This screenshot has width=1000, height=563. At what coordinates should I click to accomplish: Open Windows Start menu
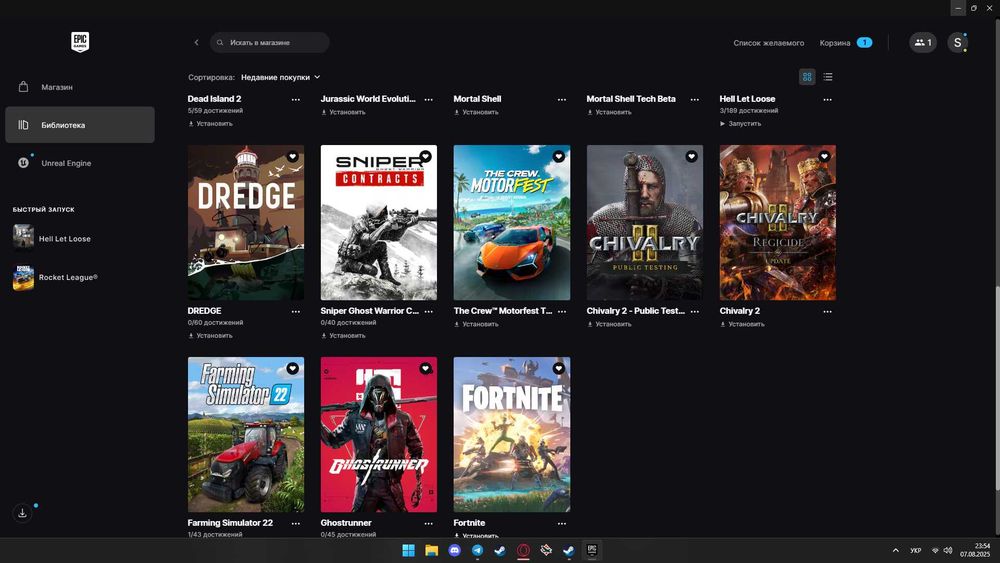408,550
